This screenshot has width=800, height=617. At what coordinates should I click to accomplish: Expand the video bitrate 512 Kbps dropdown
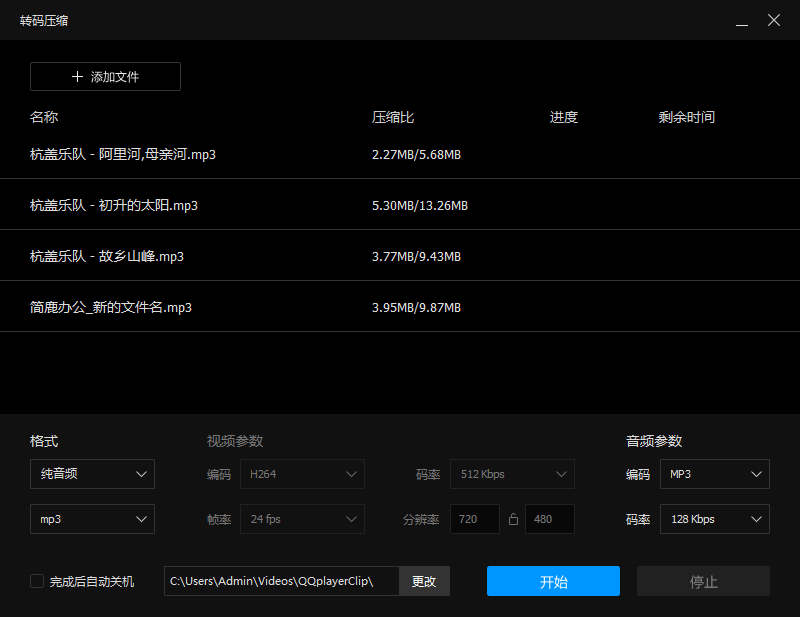click(x=512, y=474)
